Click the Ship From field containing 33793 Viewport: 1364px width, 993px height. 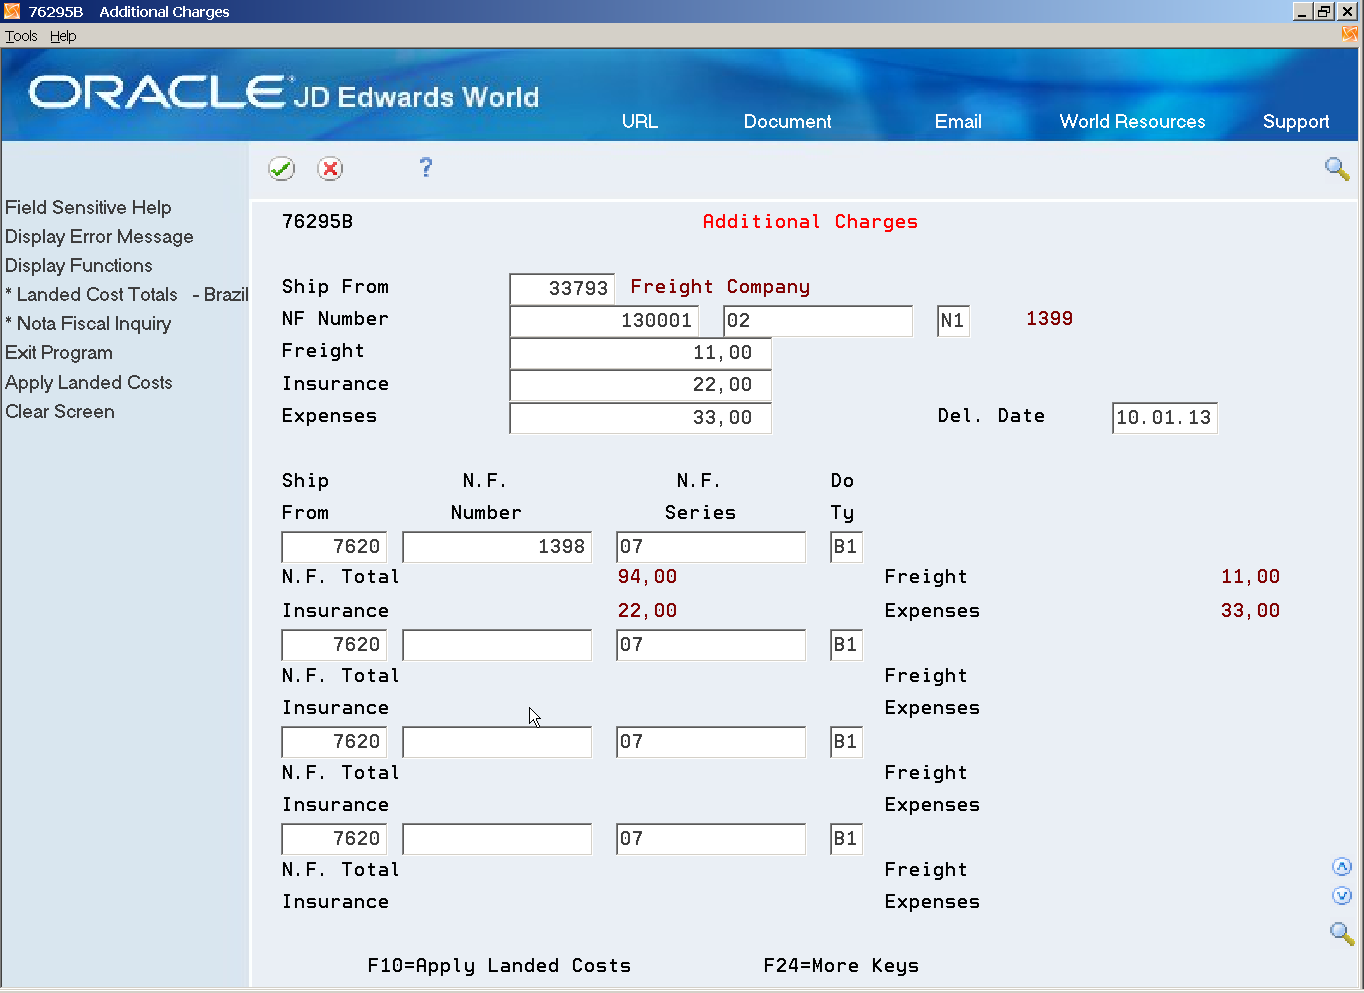click(x=562, y=288)
